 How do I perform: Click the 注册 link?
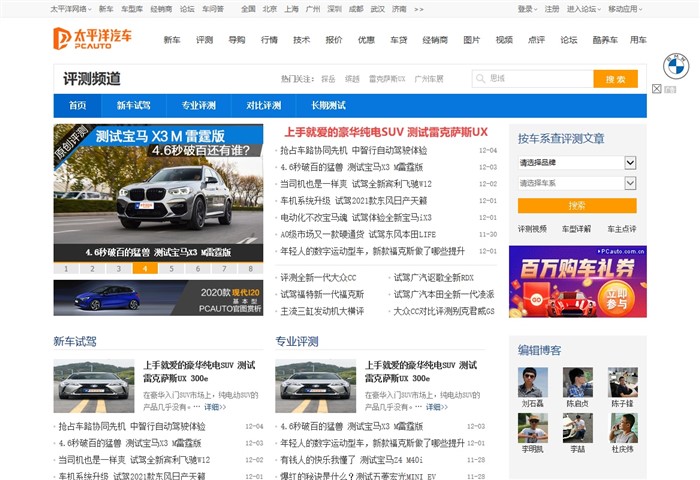pos(552,9)
